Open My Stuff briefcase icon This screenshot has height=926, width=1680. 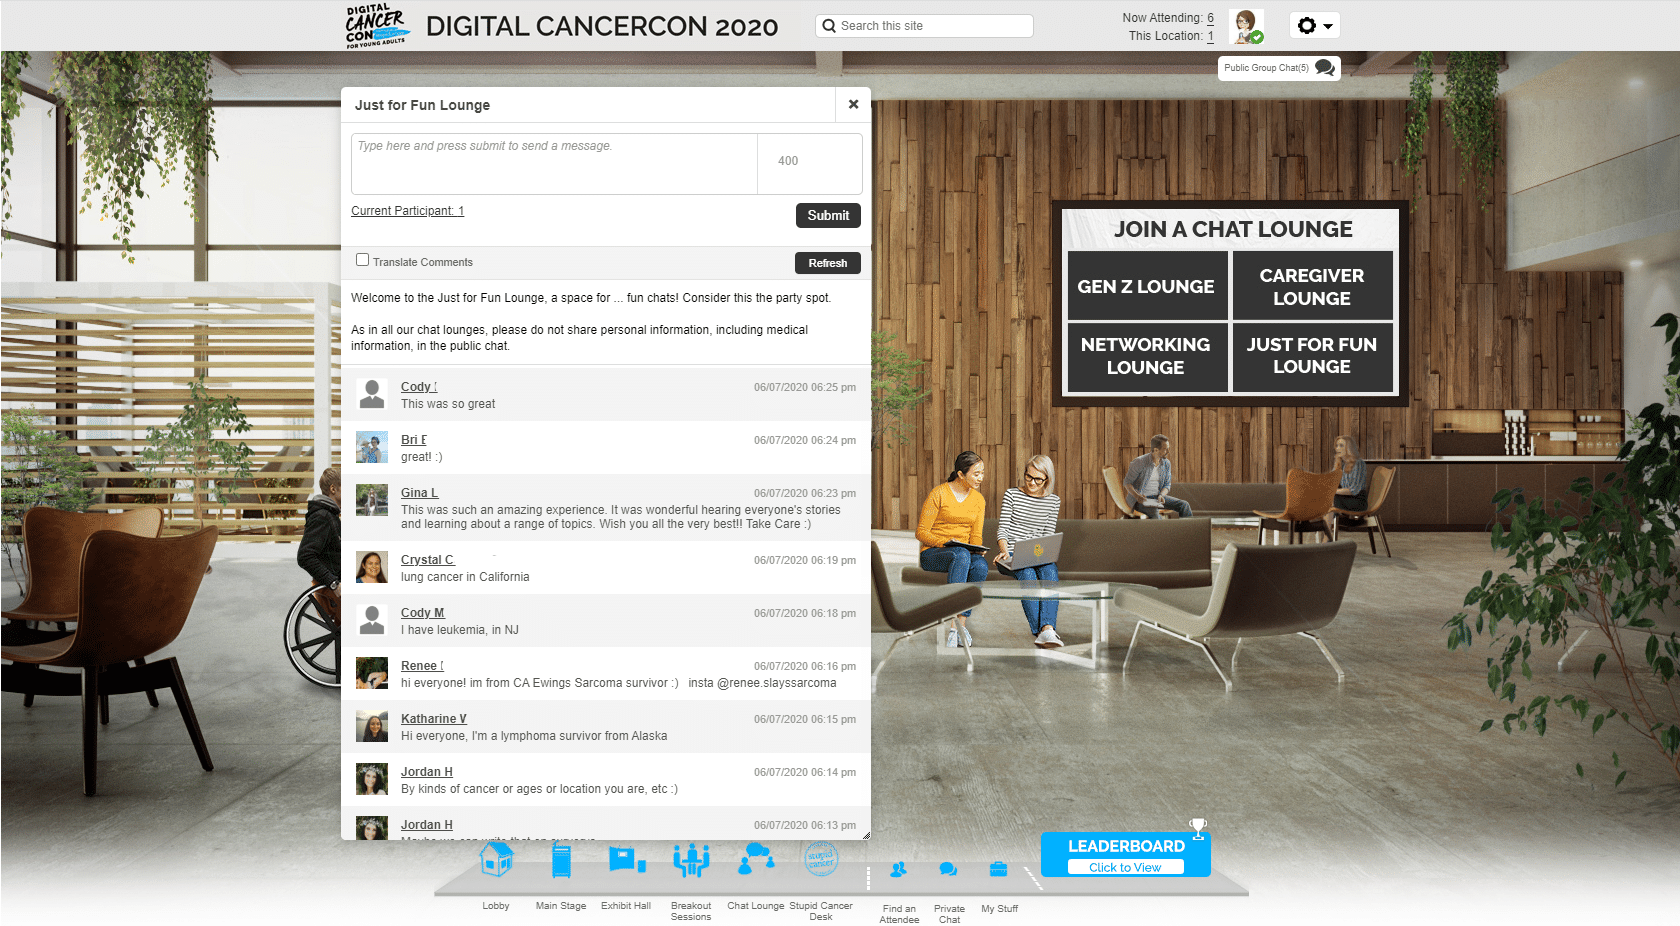pos(999,869)
